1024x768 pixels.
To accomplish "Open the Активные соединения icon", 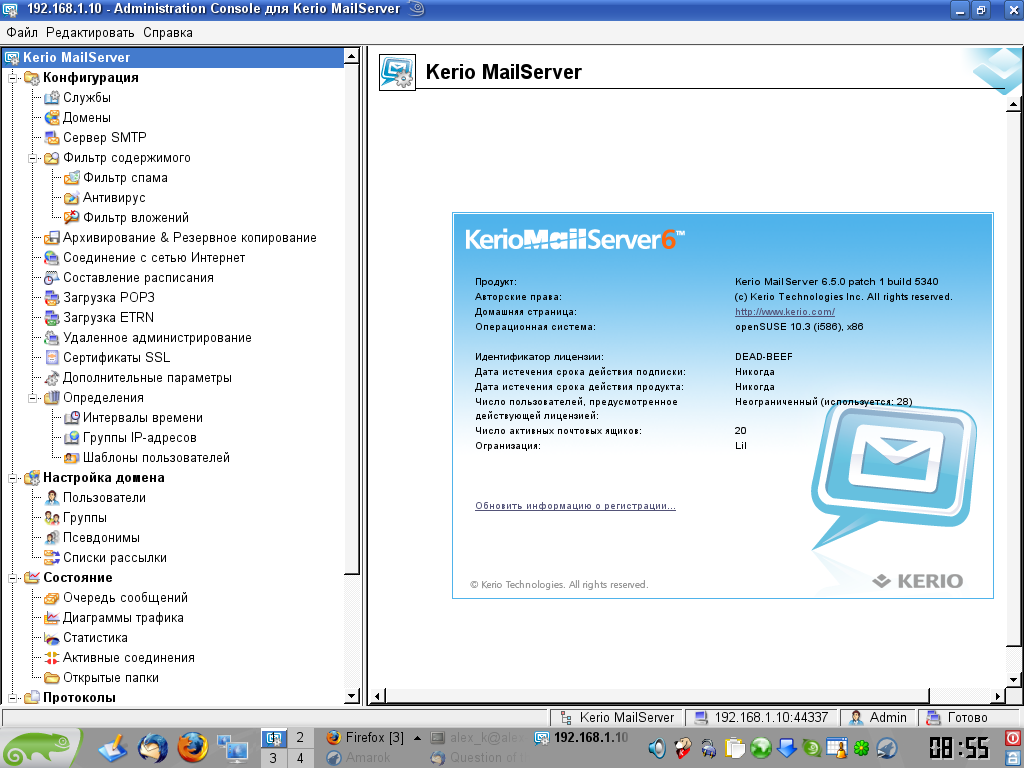I will pyautogui.click(x=52, y=658).
